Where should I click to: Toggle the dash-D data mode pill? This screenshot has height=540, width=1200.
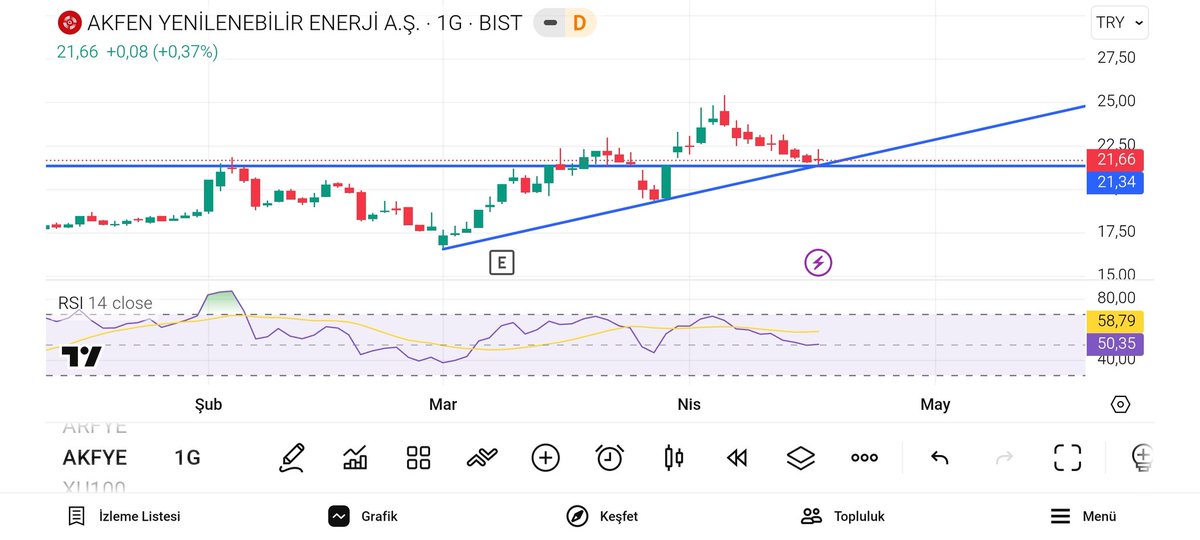tap(565, 22)
